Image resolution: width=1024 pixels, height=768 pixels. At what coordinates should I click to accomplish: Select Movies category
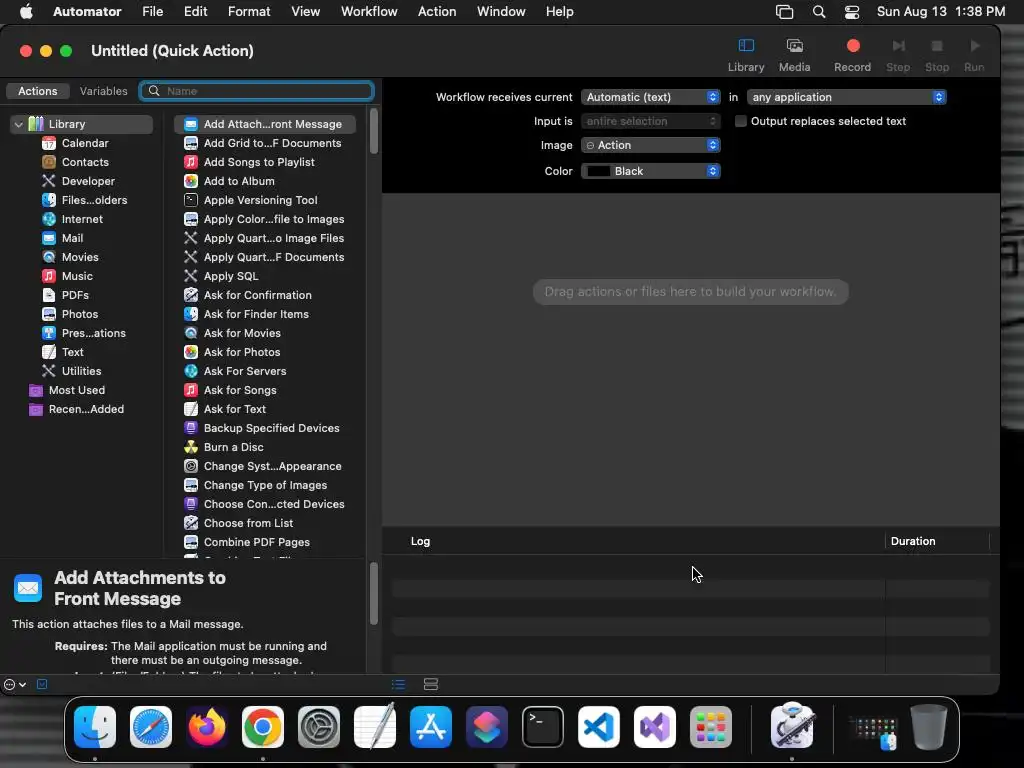(x=80, y=257)
